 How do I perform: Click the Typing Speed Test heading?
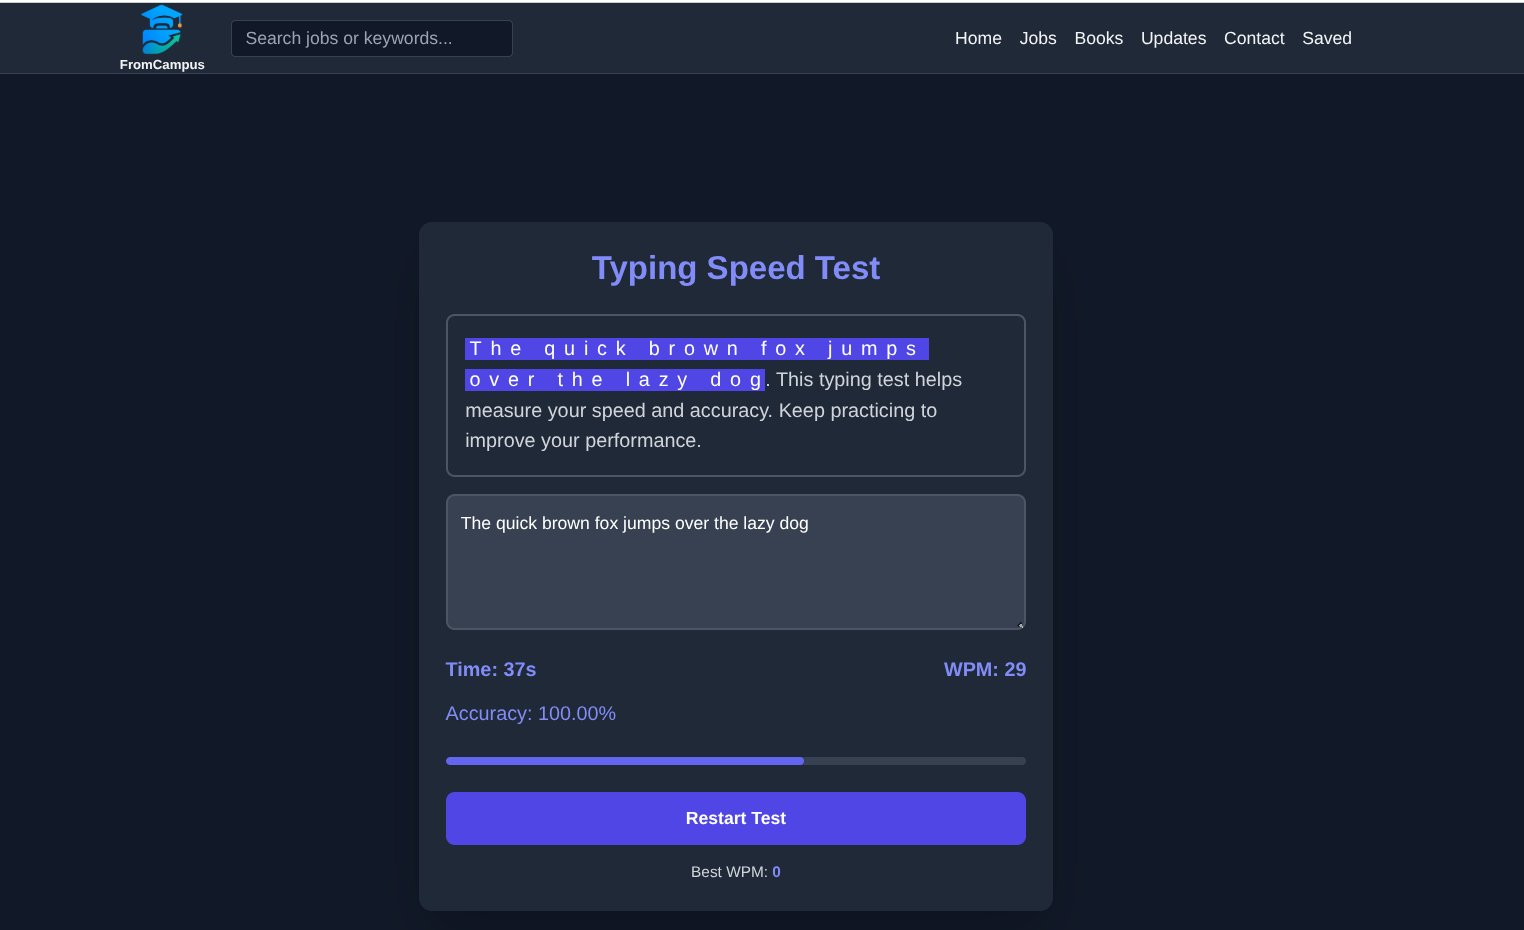point(735,268)
